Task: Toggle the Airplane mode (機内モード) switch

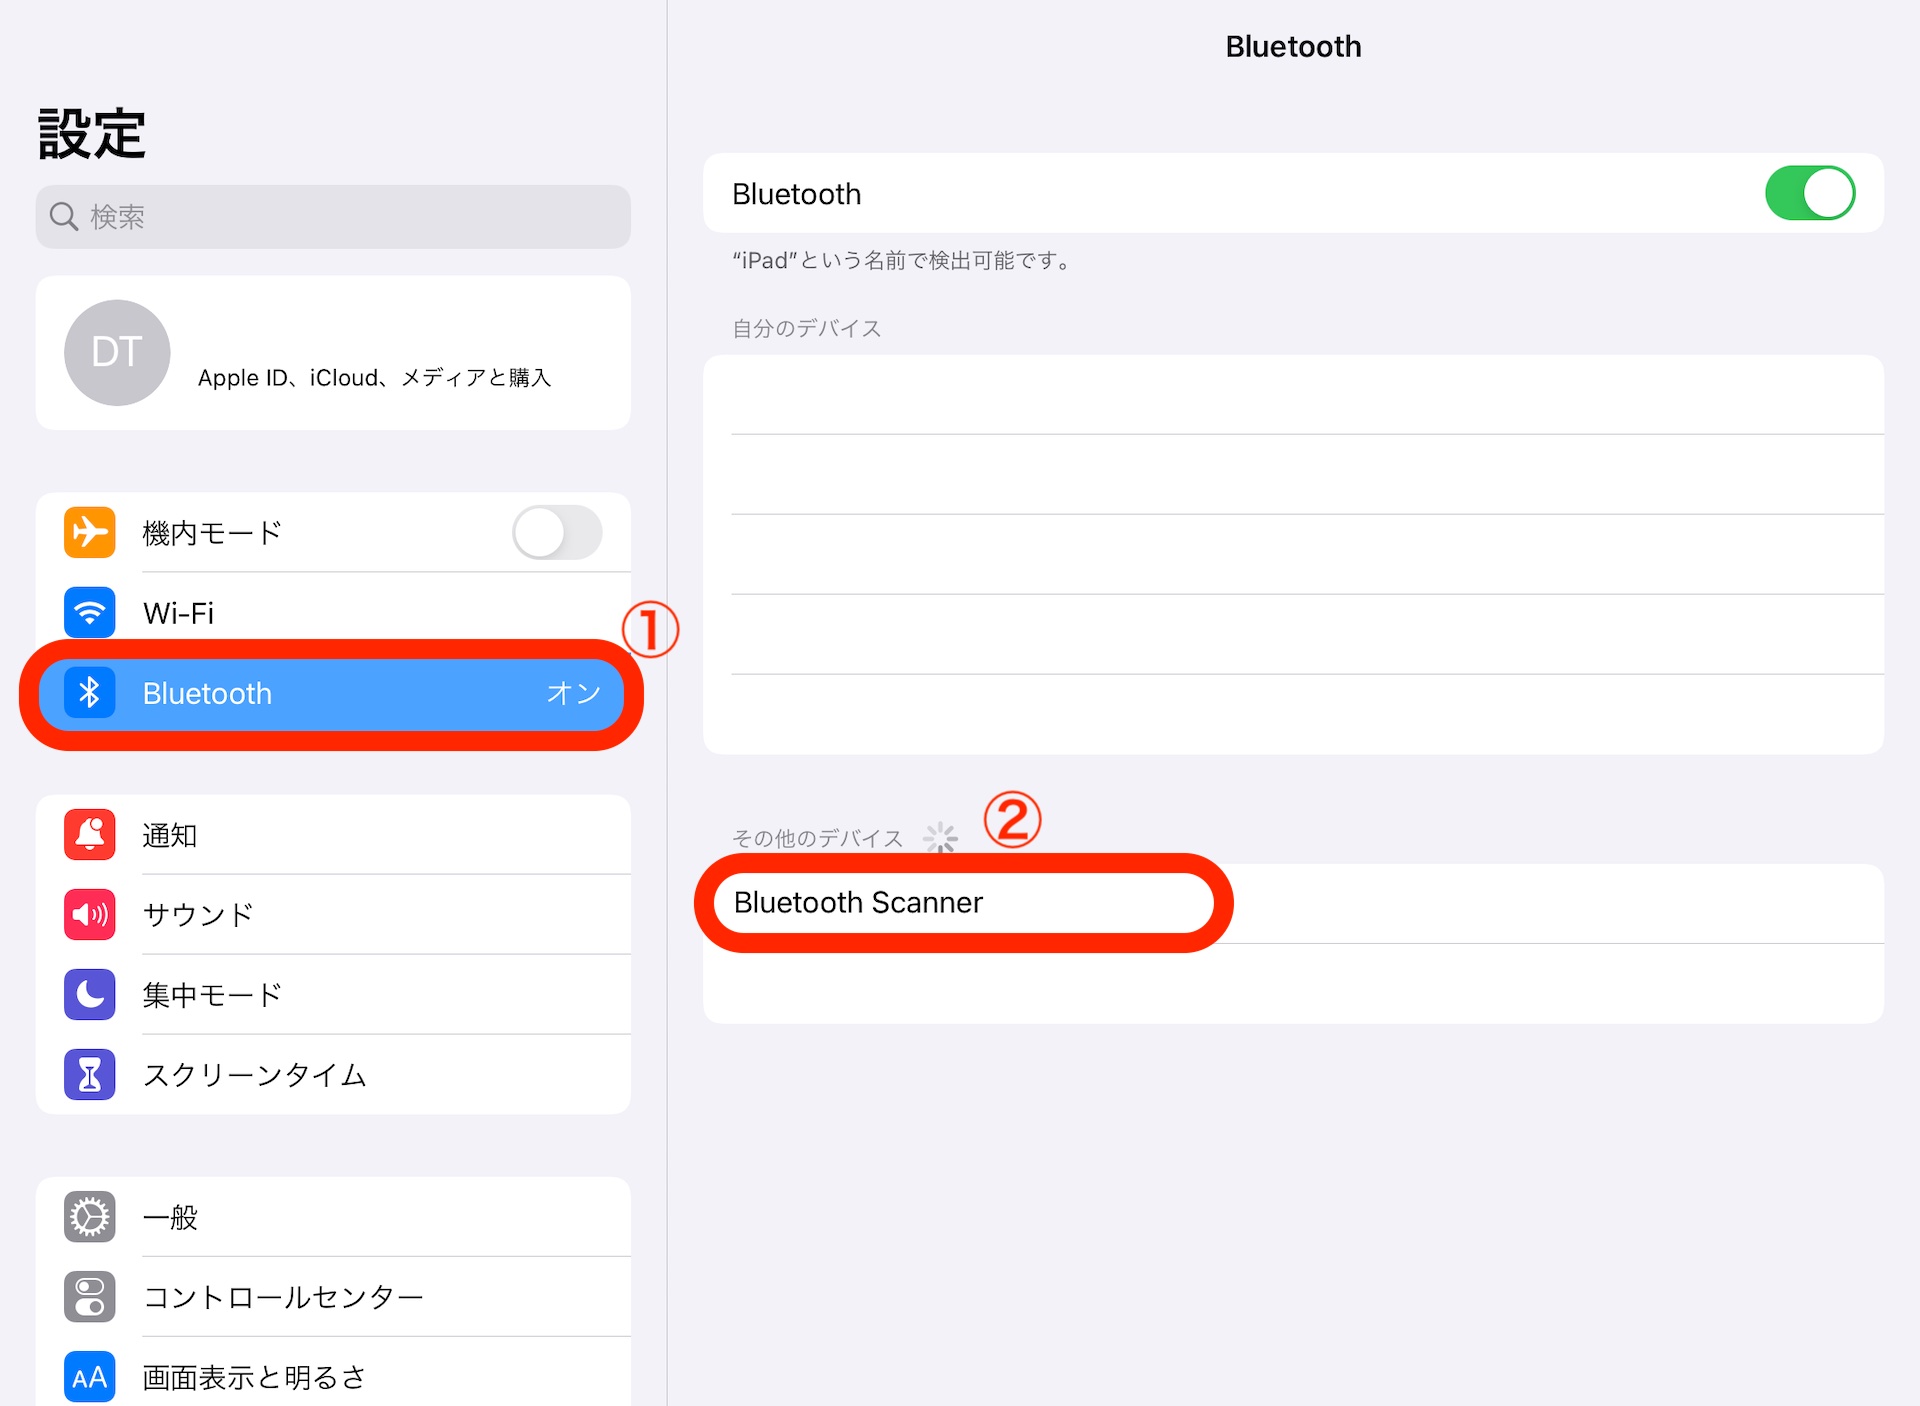Action: 557,532
